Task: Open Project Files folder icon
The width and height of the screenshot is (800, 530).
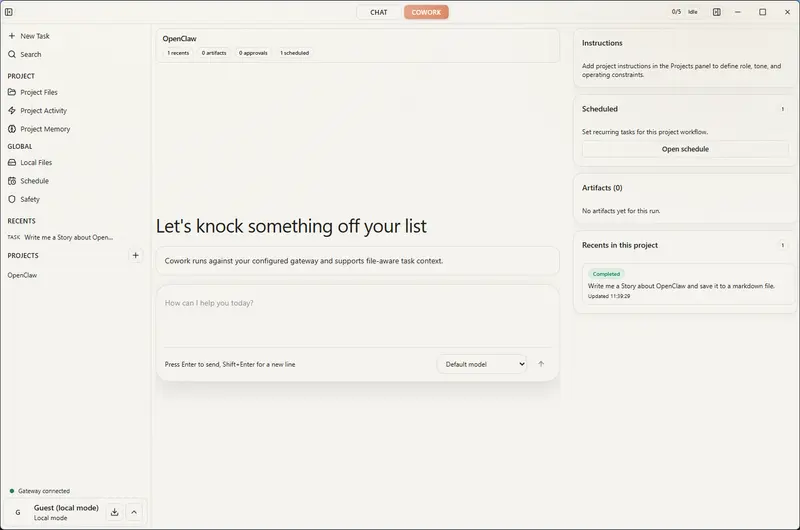Action: [12, 92]
